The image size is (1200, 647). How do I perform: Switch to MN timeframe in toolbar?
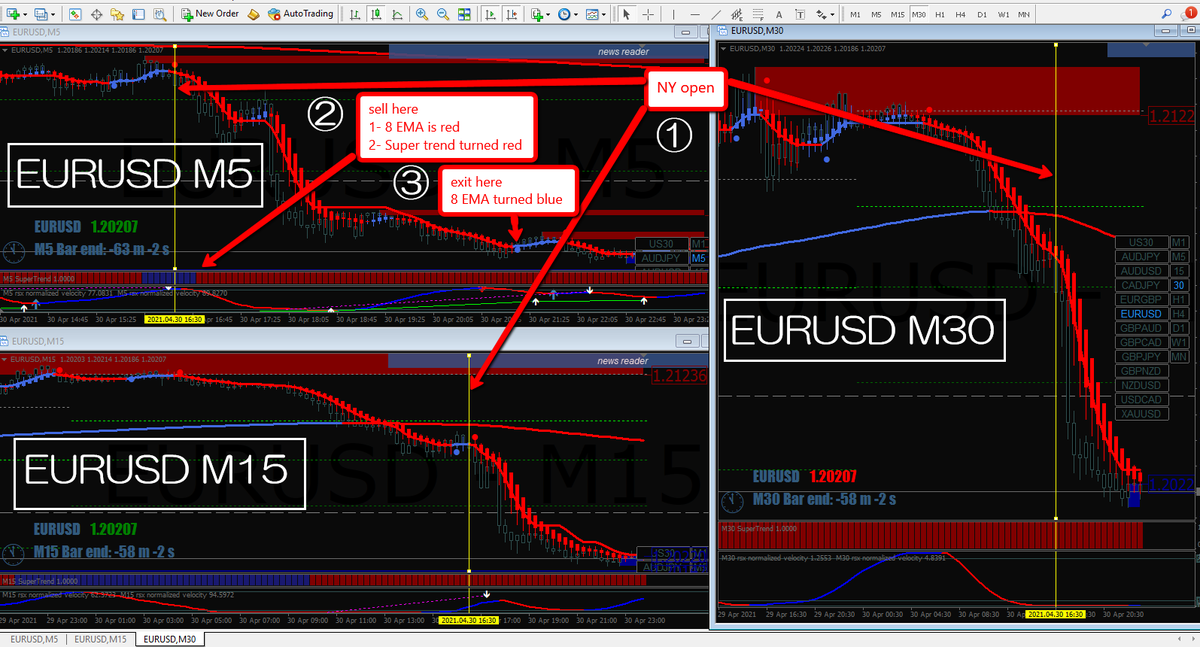click(1024, 14)
